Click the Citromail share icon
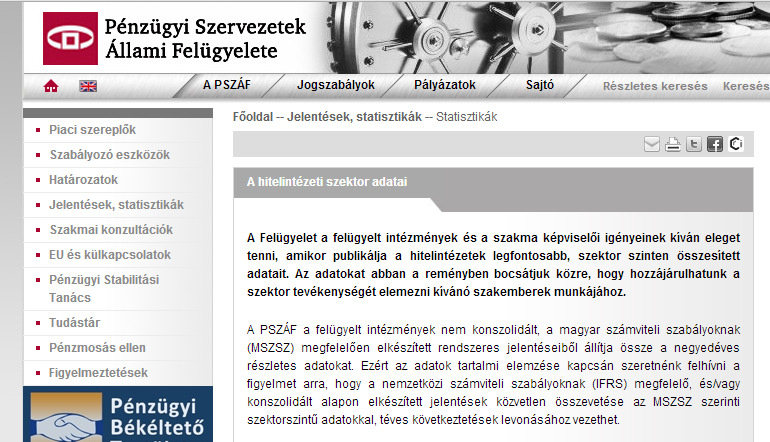770x442 pixels. [736, 144]
